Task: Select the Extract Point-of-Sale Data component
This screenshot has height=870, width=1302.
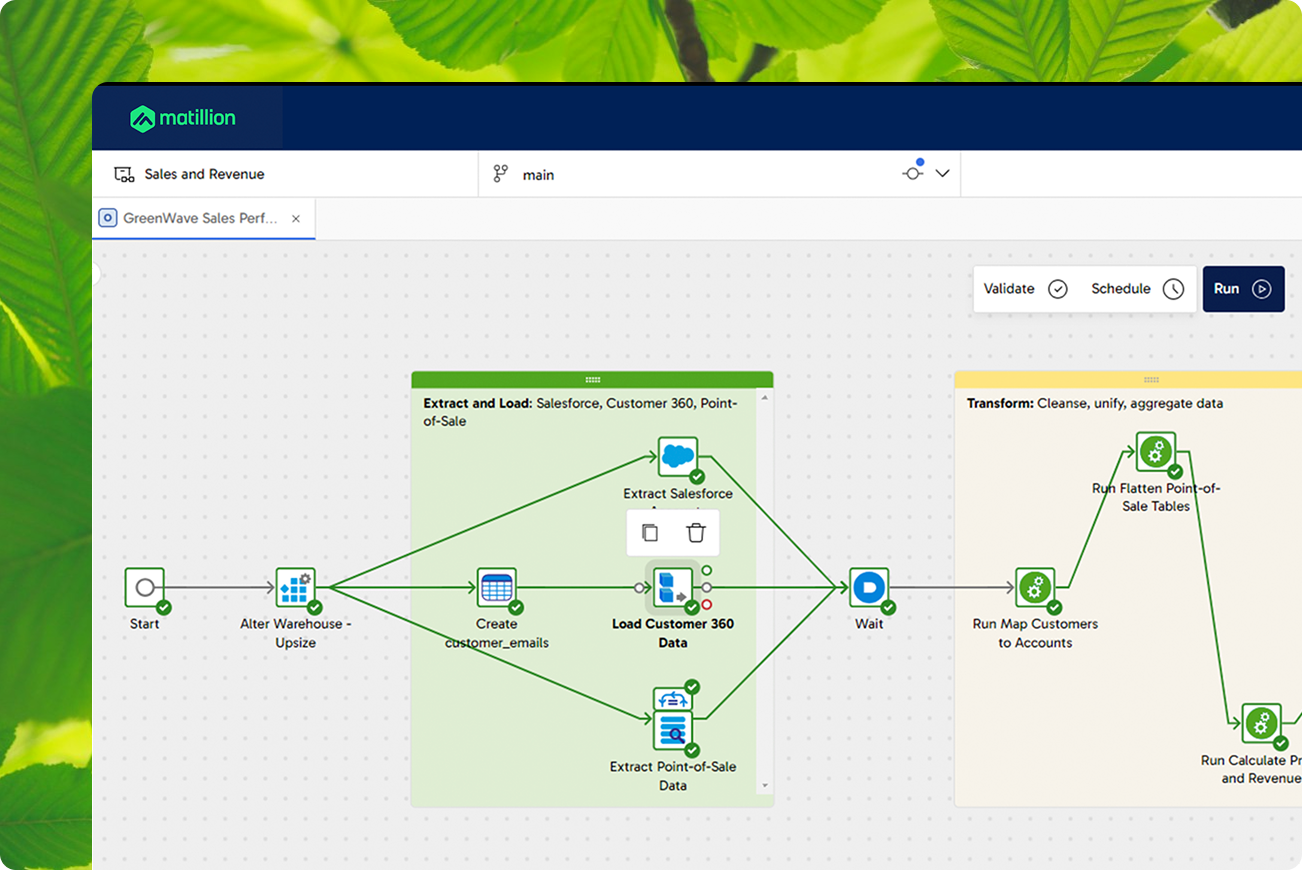Action: point(673,730)
